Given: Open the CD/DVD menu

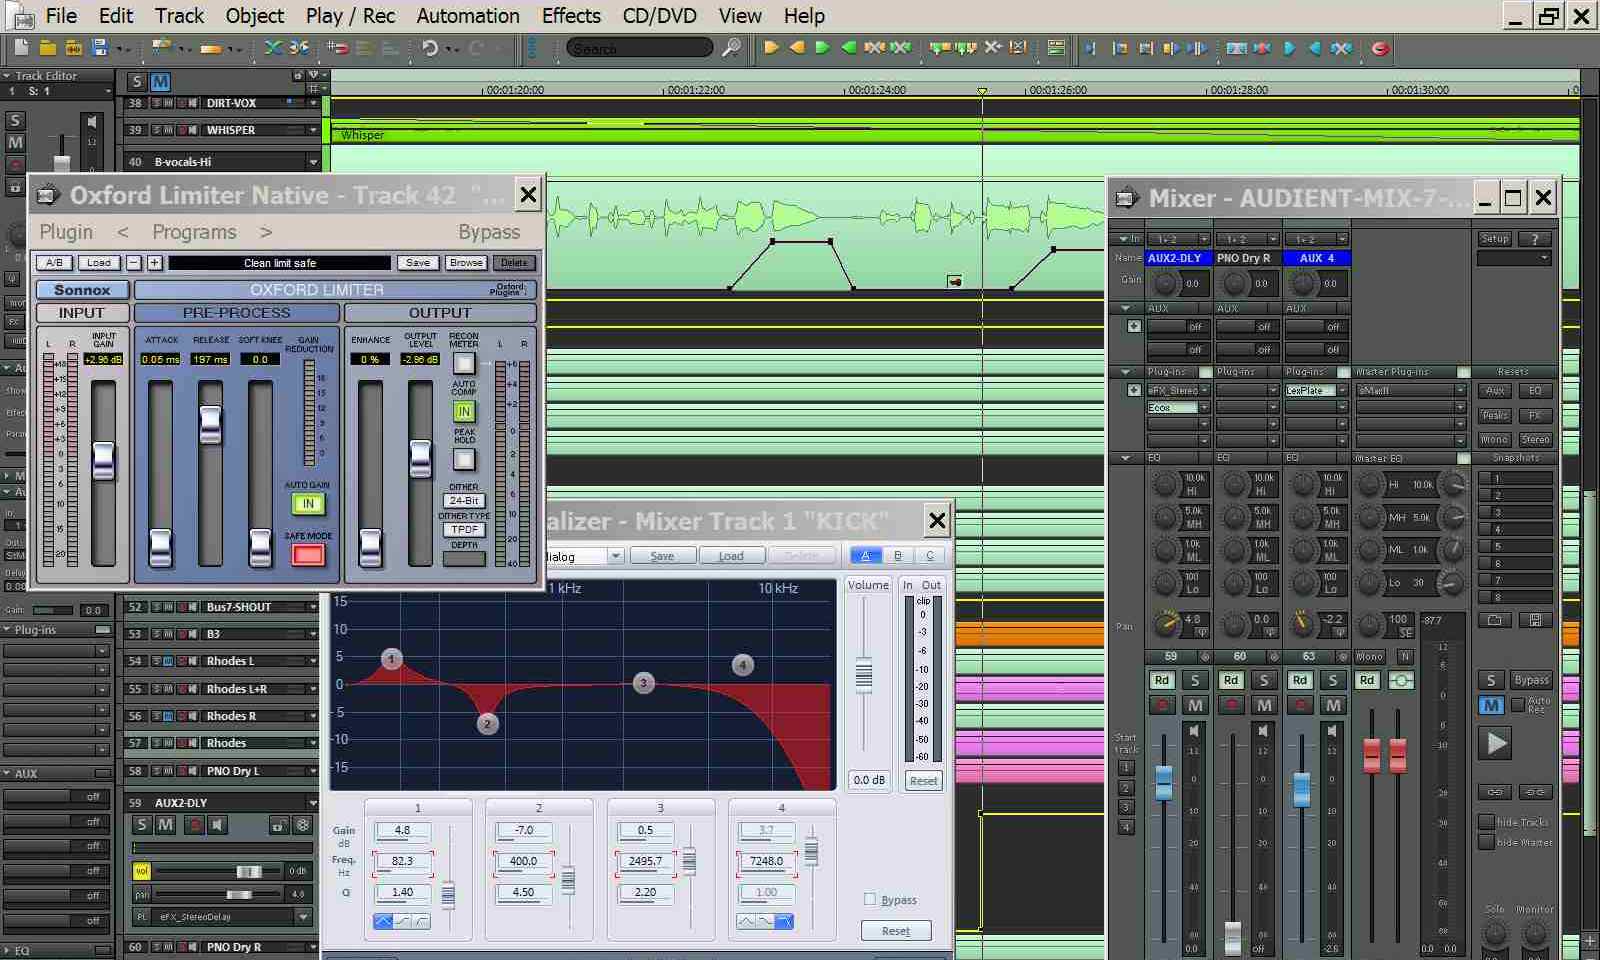Looking at the screenshot, I should pyautogui.click(x=659, y=15).
